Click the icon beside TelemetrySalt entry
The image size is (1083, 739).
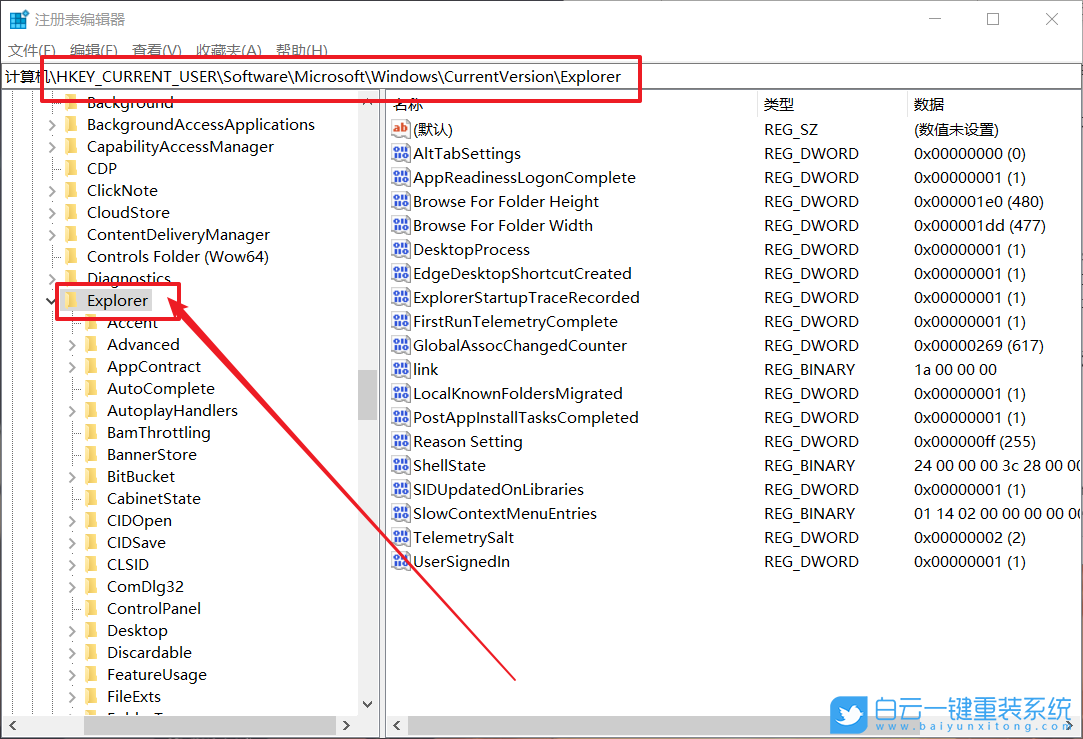(x=400, y=538)
